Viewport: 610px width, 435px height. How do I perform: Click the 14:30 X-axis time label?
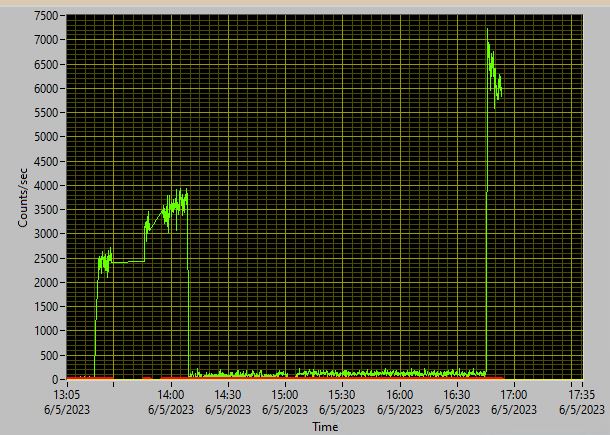pos(228,395)
